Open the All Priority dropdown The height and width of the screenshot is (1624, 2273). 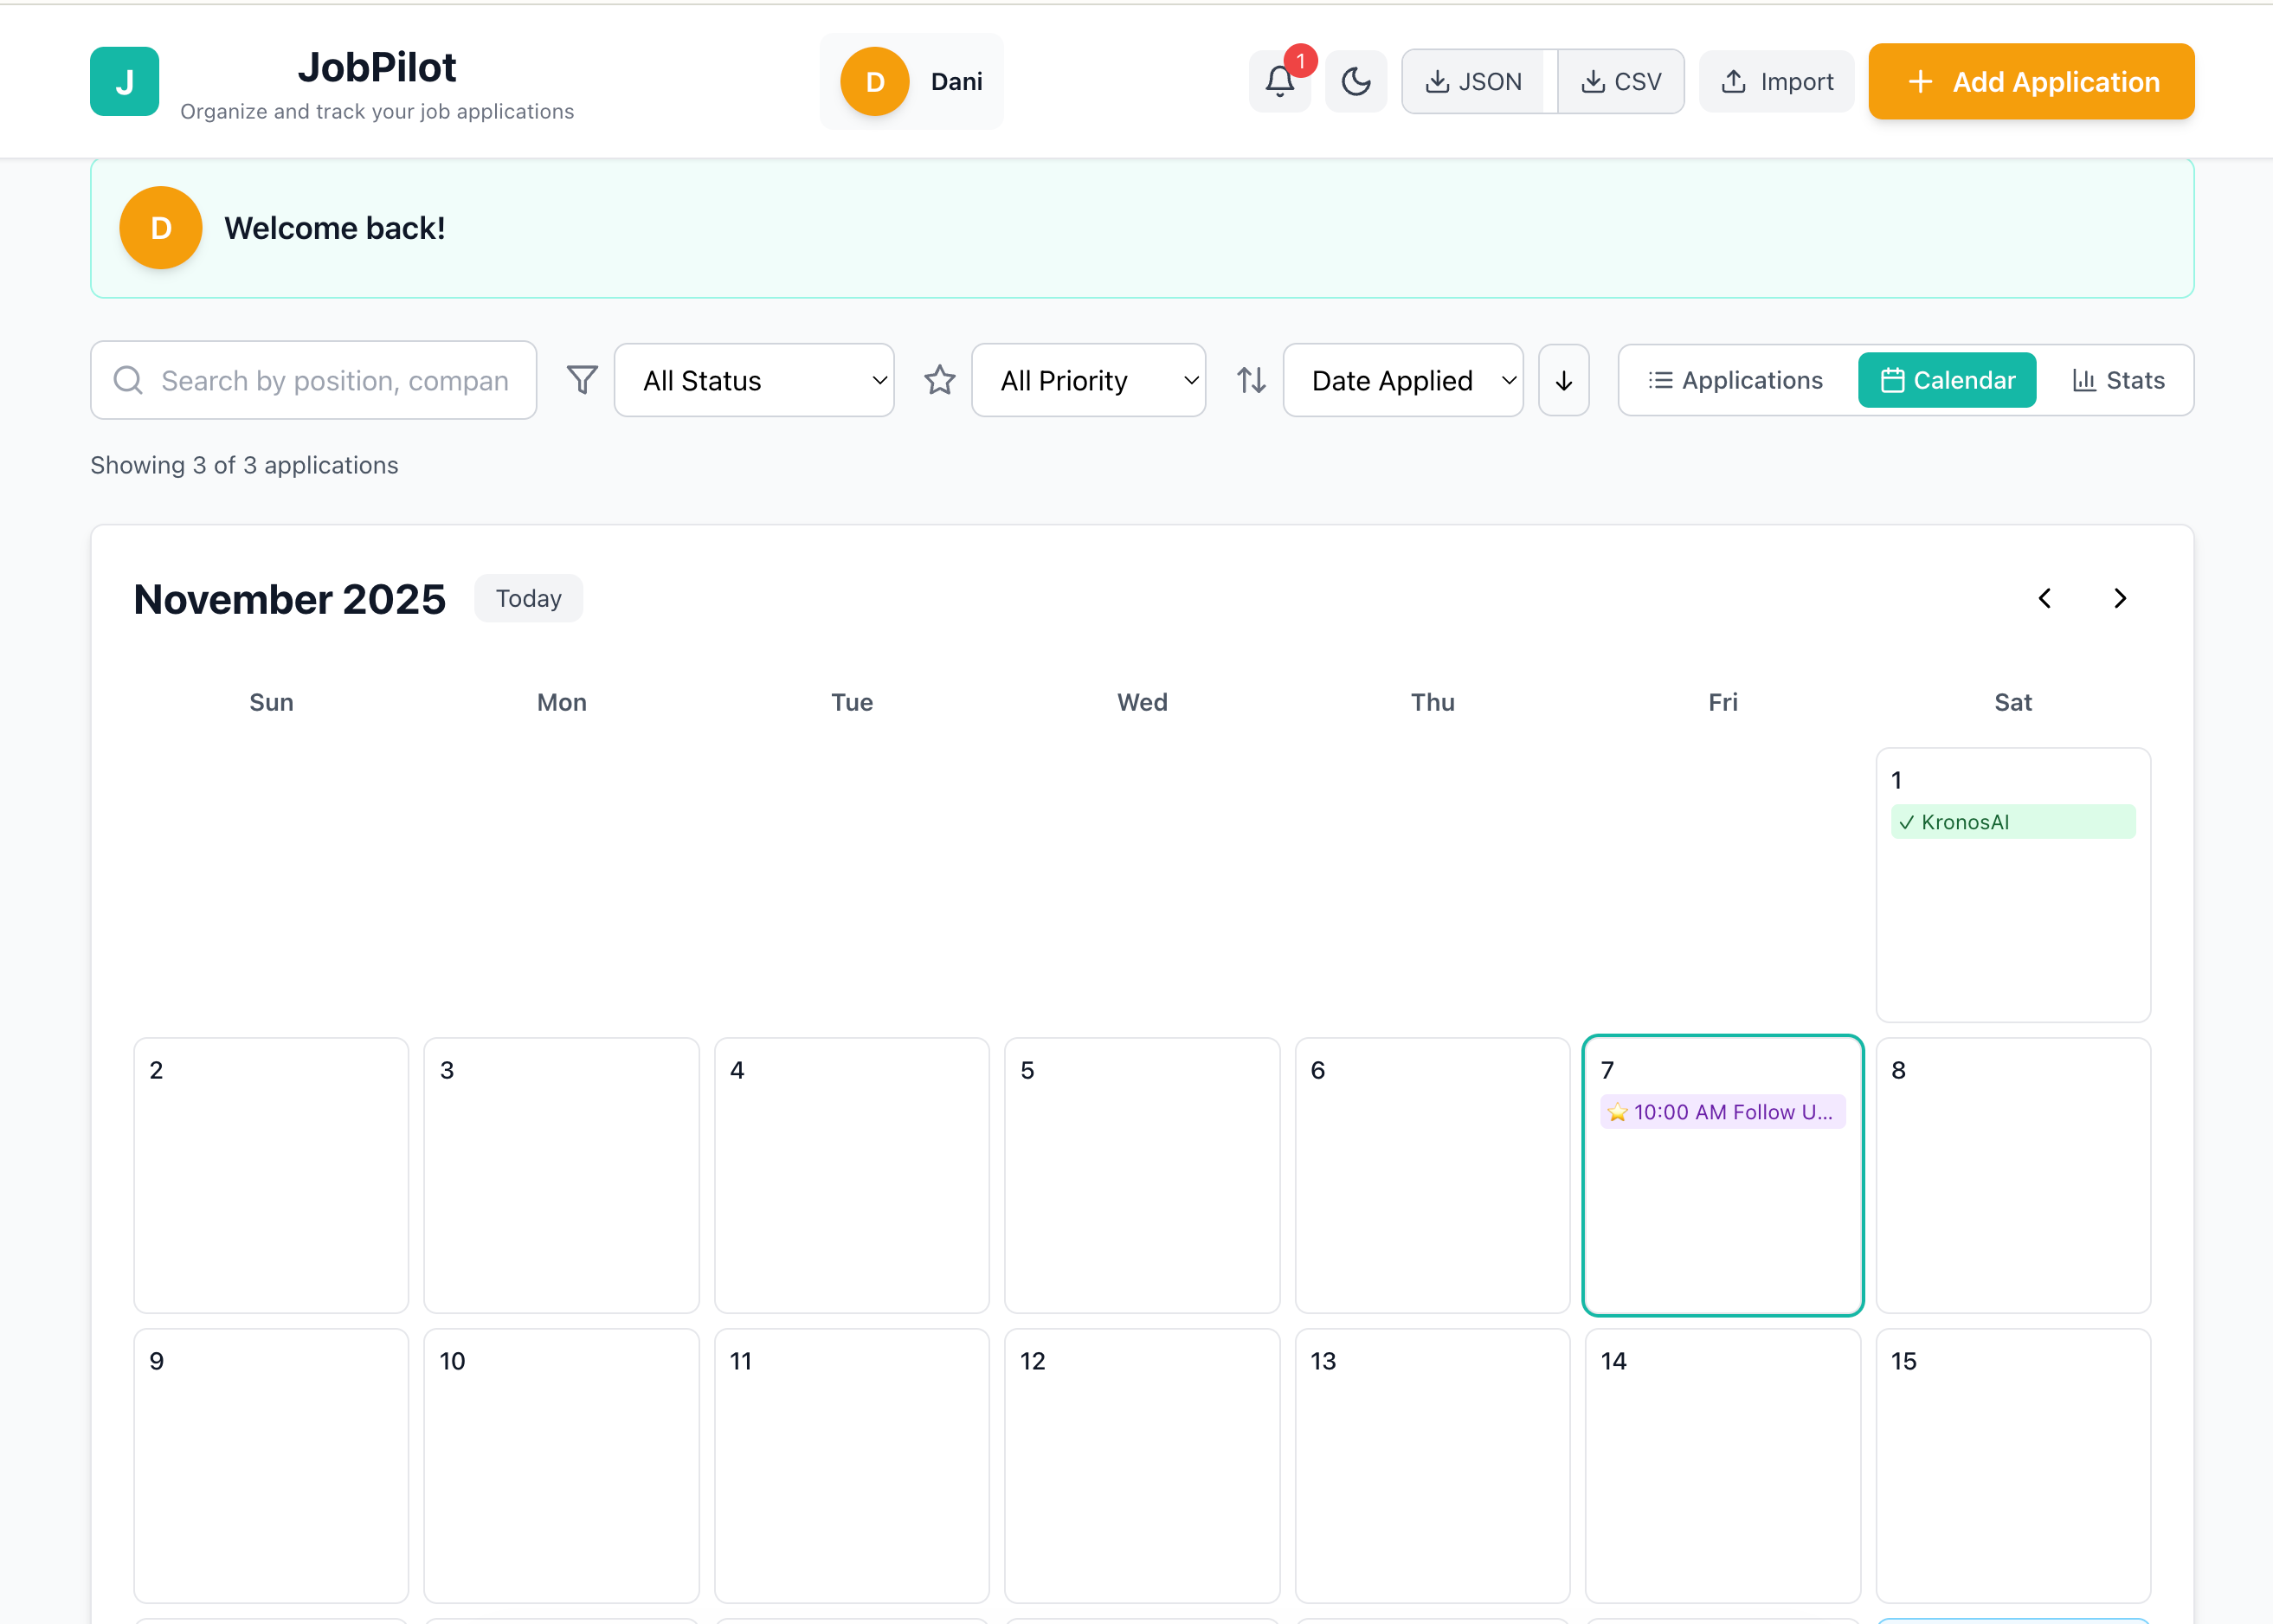pos(1088,380)
